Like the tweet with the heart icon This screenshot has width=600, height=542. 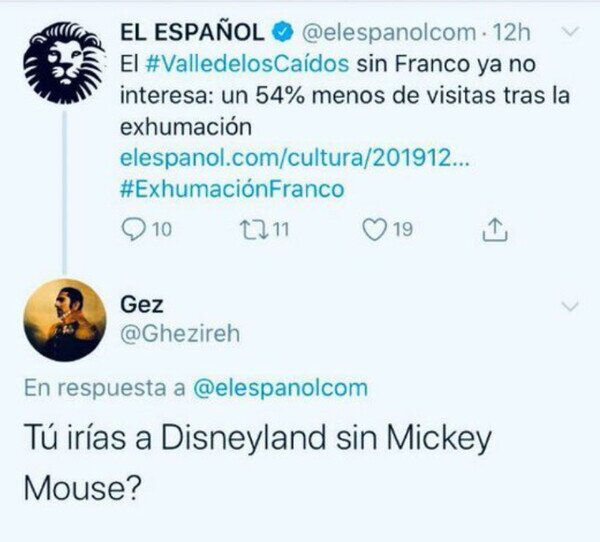click(x=373, y=229)
